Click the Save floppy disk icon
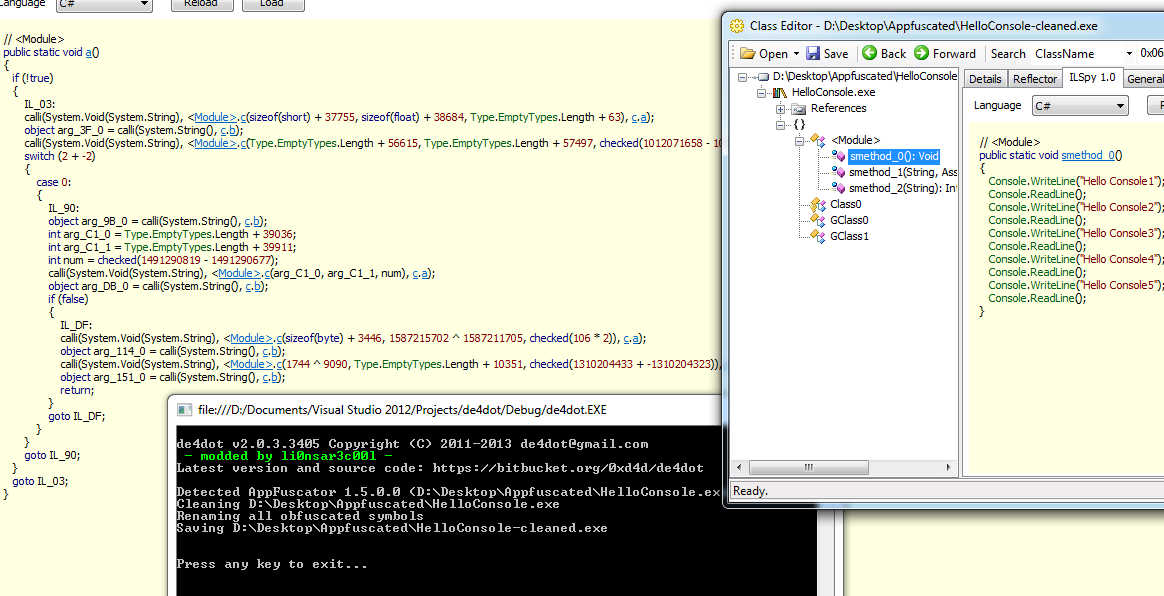 coord(813,54)
